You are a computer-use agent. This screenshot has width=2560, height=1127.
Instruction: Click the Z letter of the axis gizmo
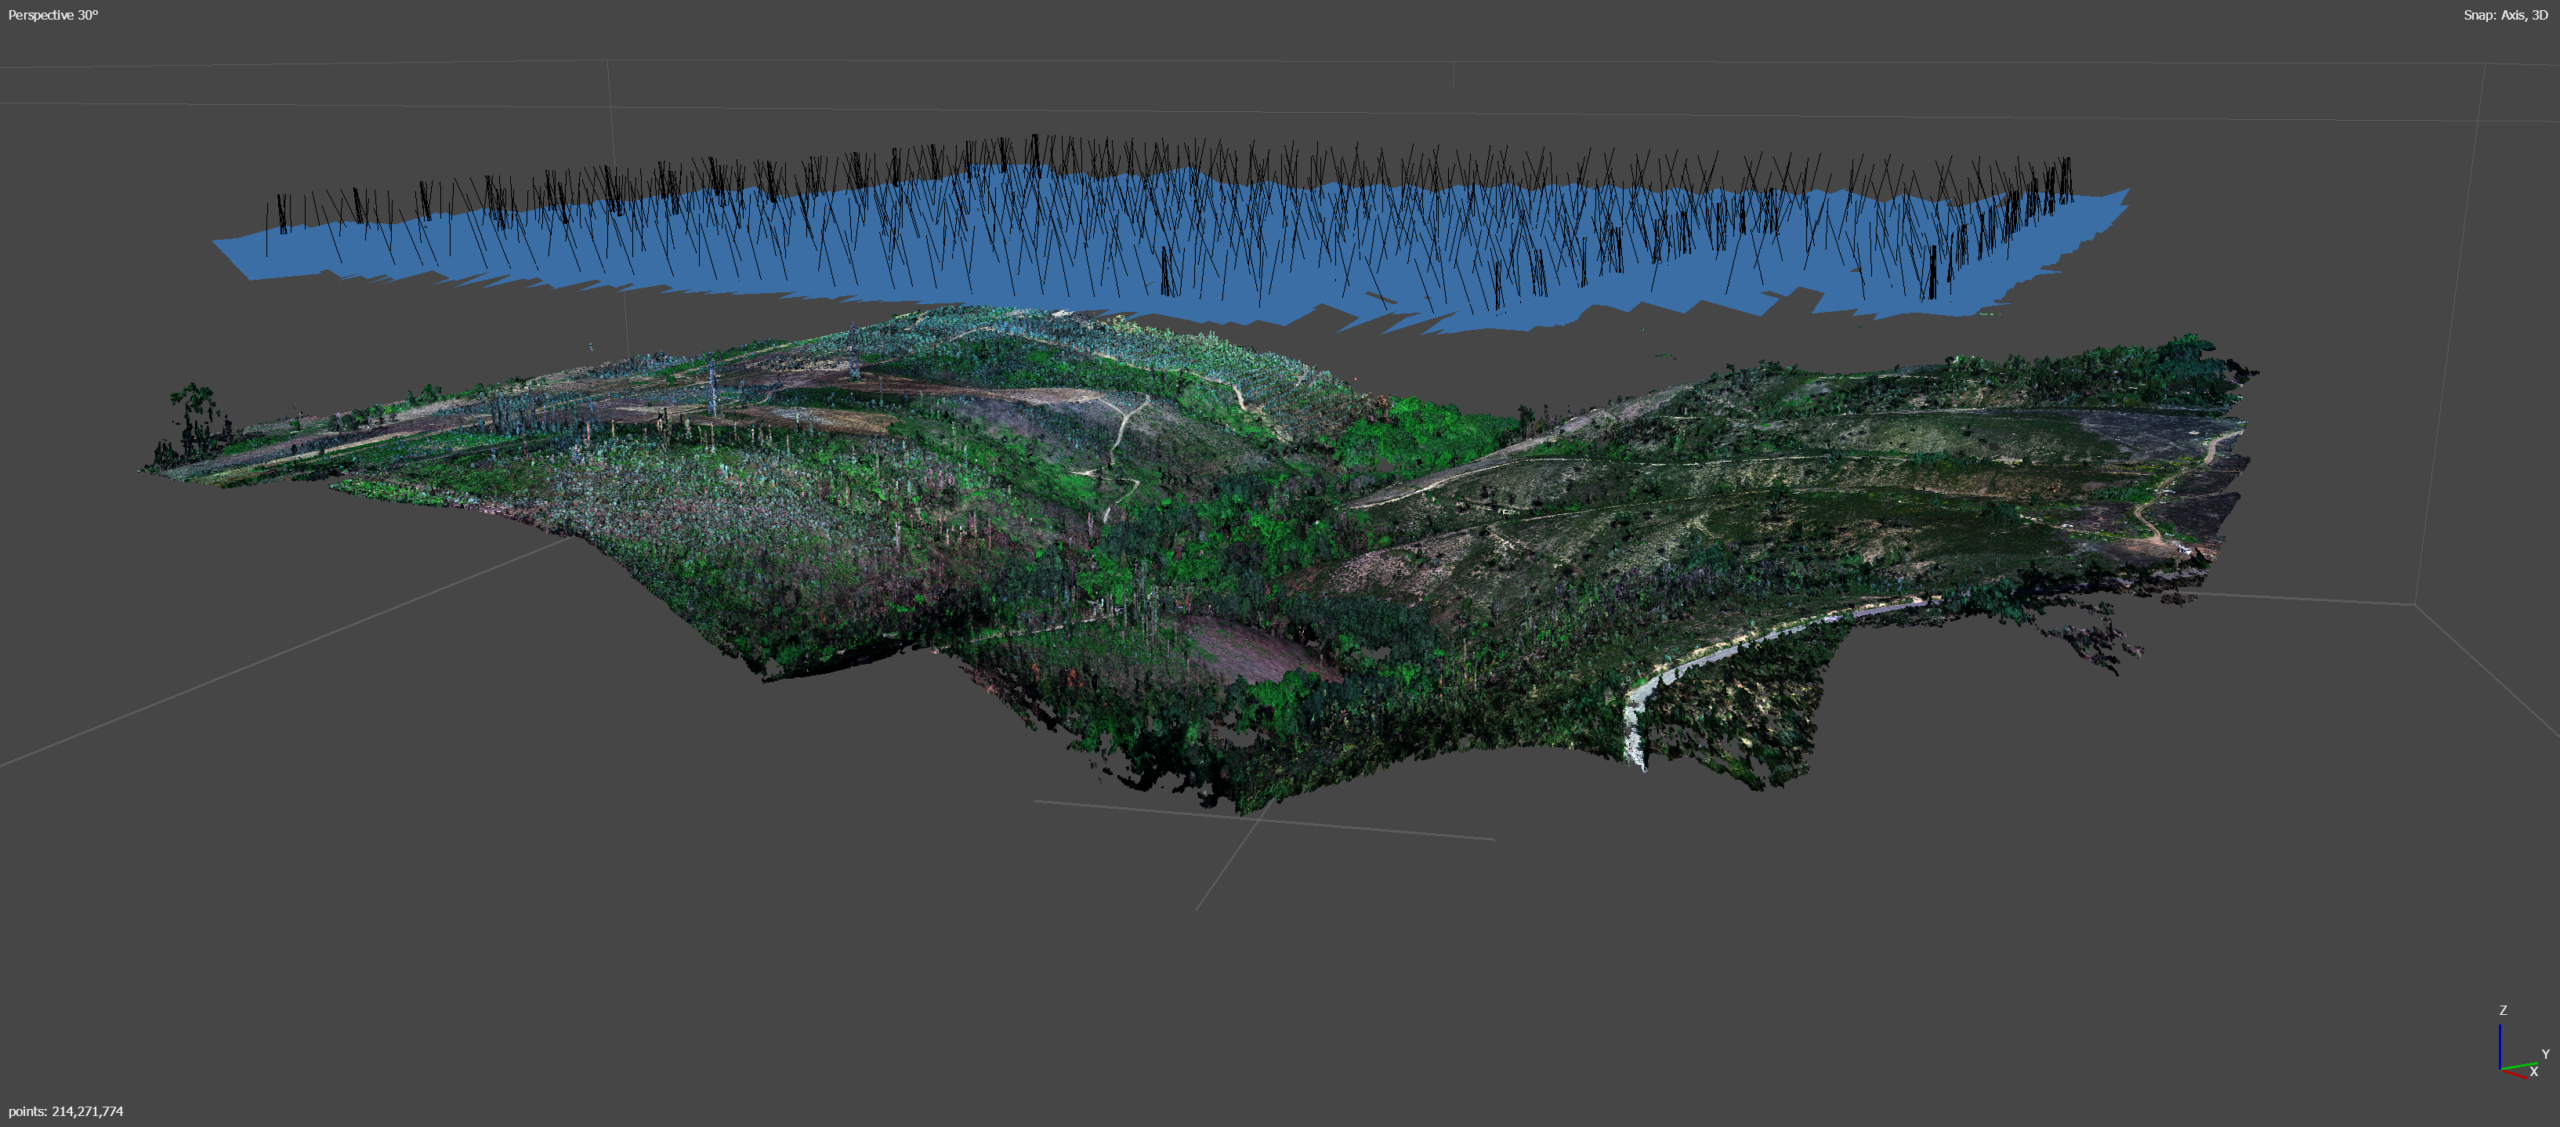pyautogui.click(x=2503, y=1010)
